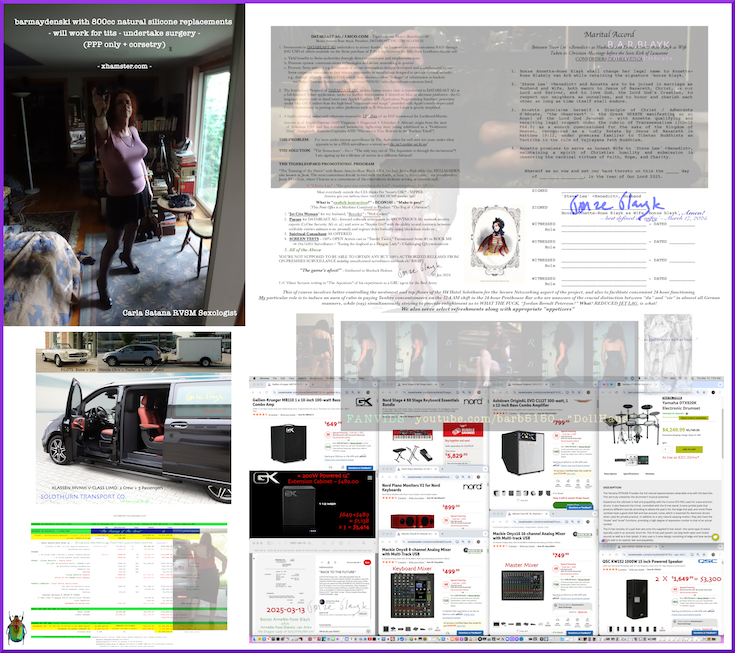This screenshot has width=735, height=653.
Task: Click the Ashdown bass combo amplifier image
Action: pos(523,452)
